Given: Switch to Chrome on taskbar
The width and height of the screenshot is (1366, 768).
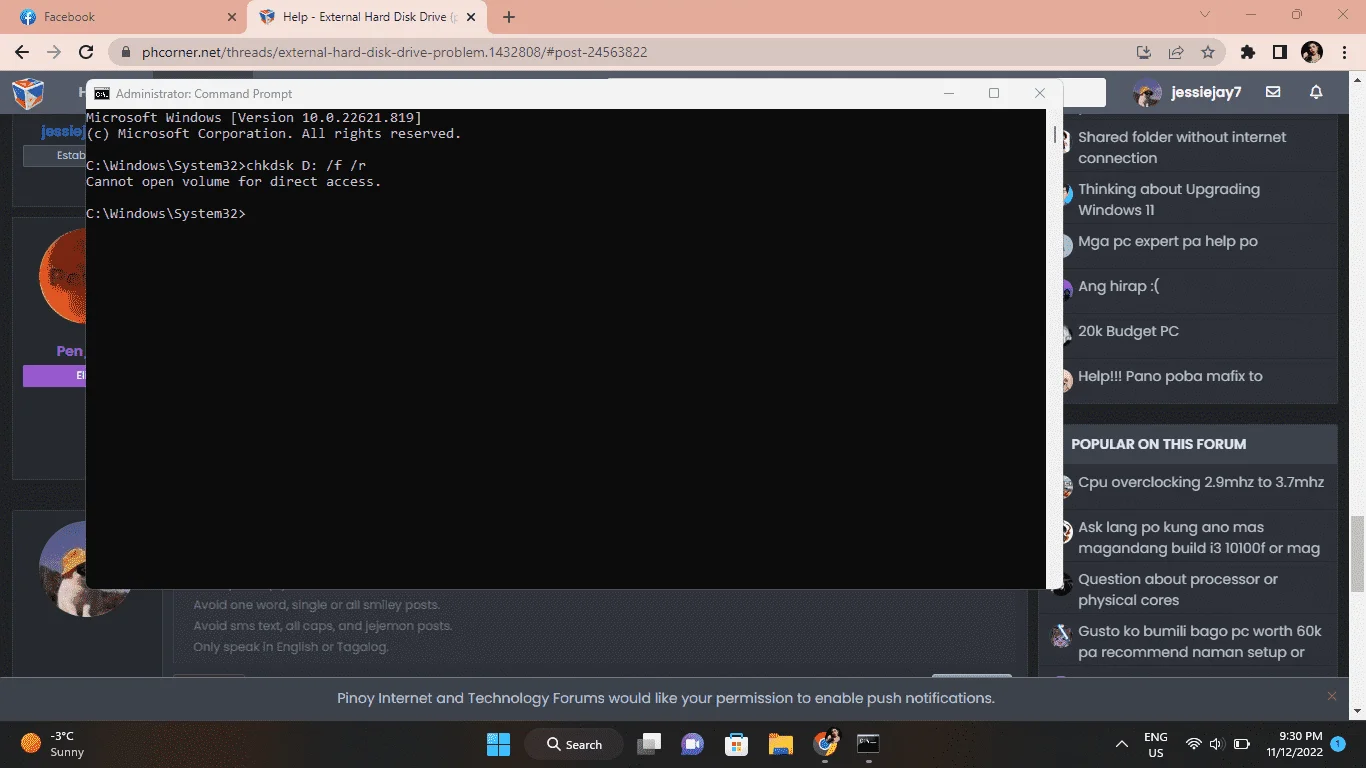Looking at the screenshot, I should pyautogui.click(x=826, y=742).
